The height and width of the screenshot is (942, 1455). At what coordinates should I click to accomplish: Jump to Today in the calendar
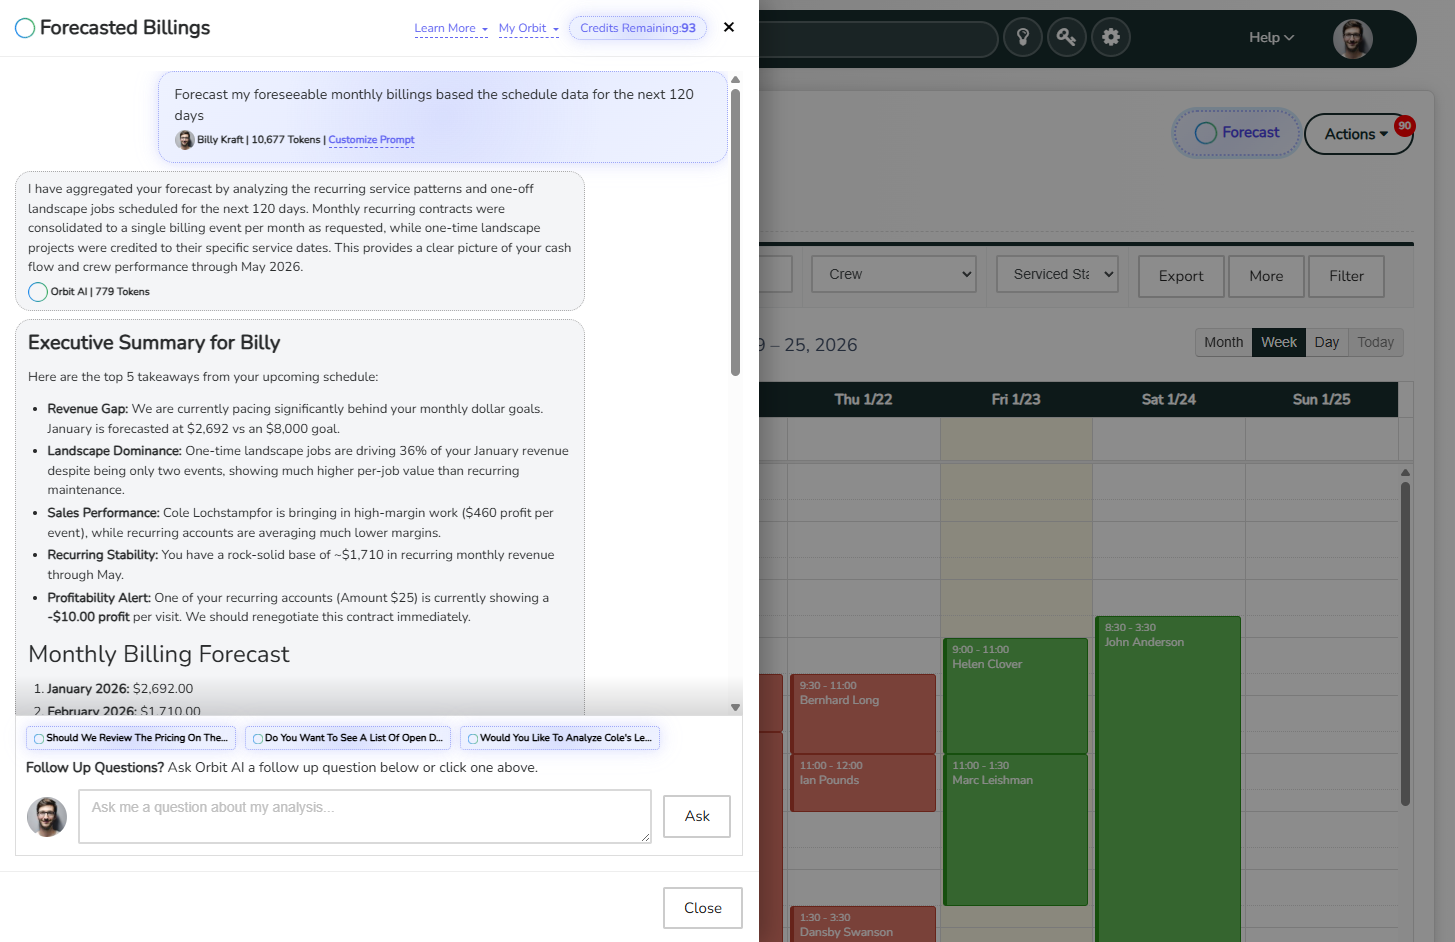click(1375, 342)
